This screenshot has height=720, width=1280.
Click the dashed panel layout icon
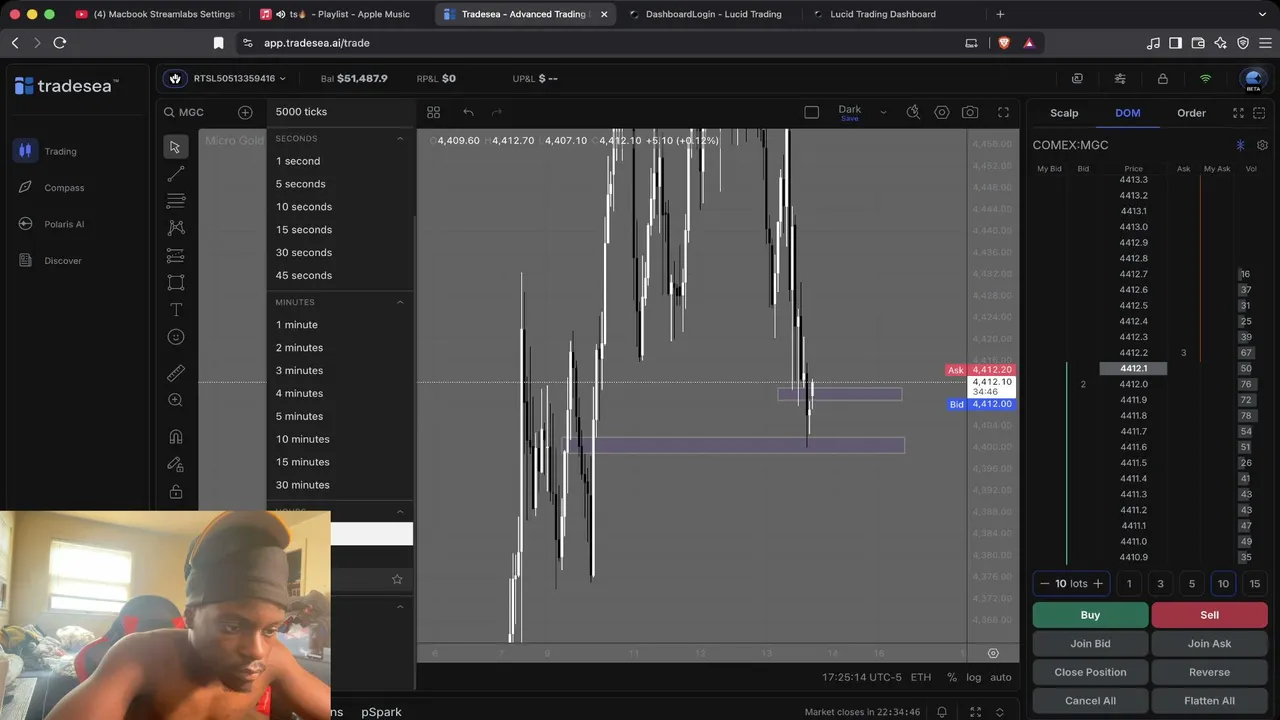coord(1259,113)
